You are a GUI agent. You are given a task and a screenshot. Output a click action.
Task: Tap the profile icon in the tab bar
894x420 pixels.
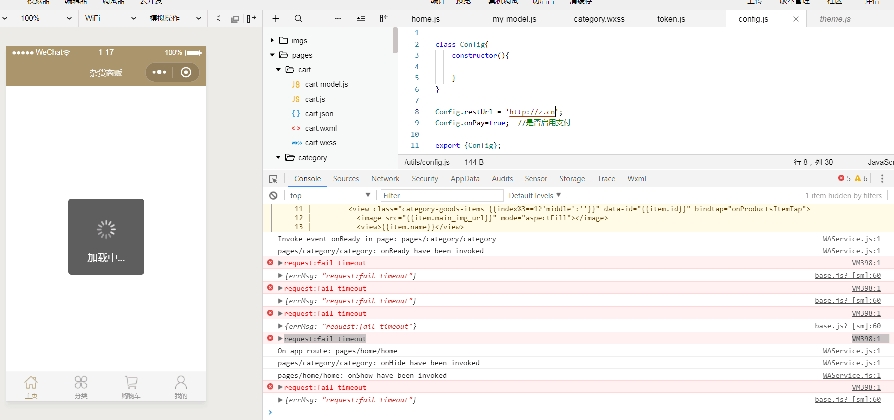[x=181, y=384]
